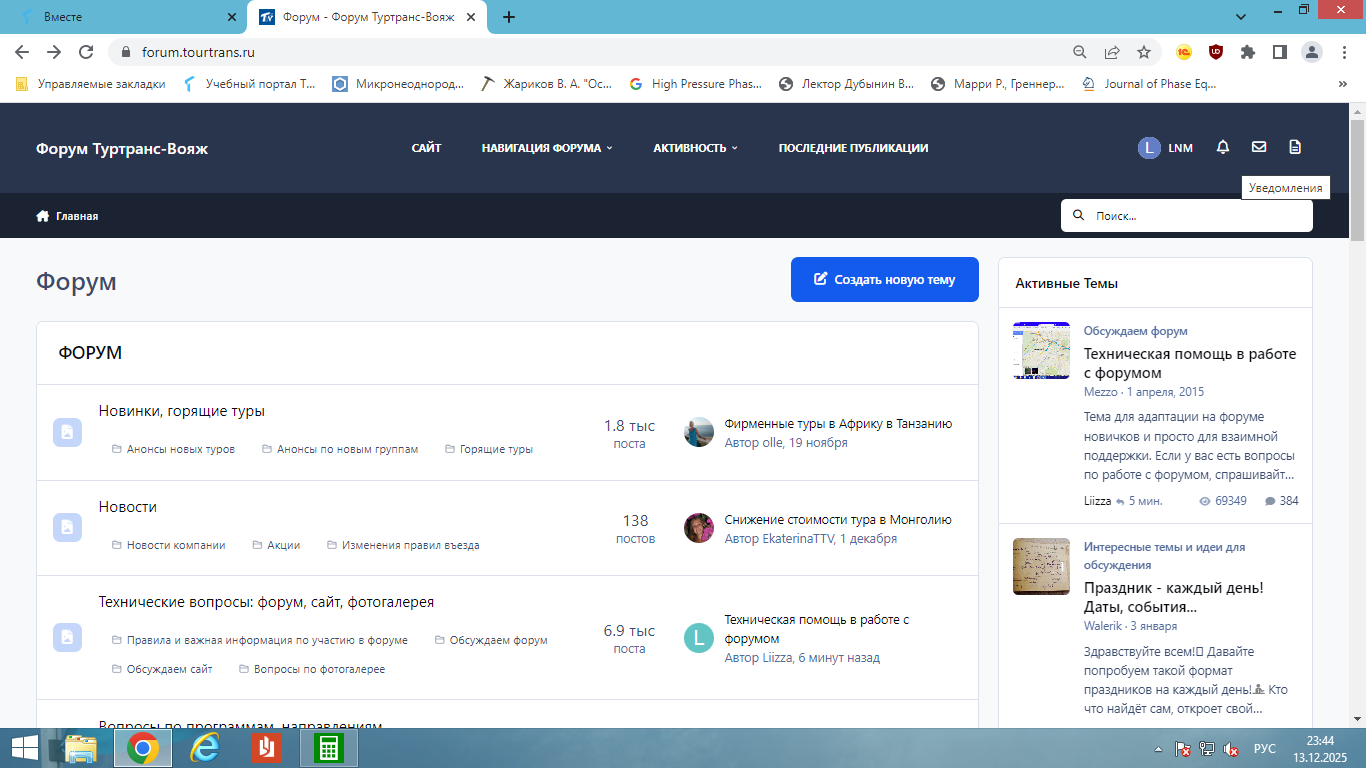Open messages envelope icon in header
Viewport: 1366px width, 768px height.
click(x=1259, y=148)
